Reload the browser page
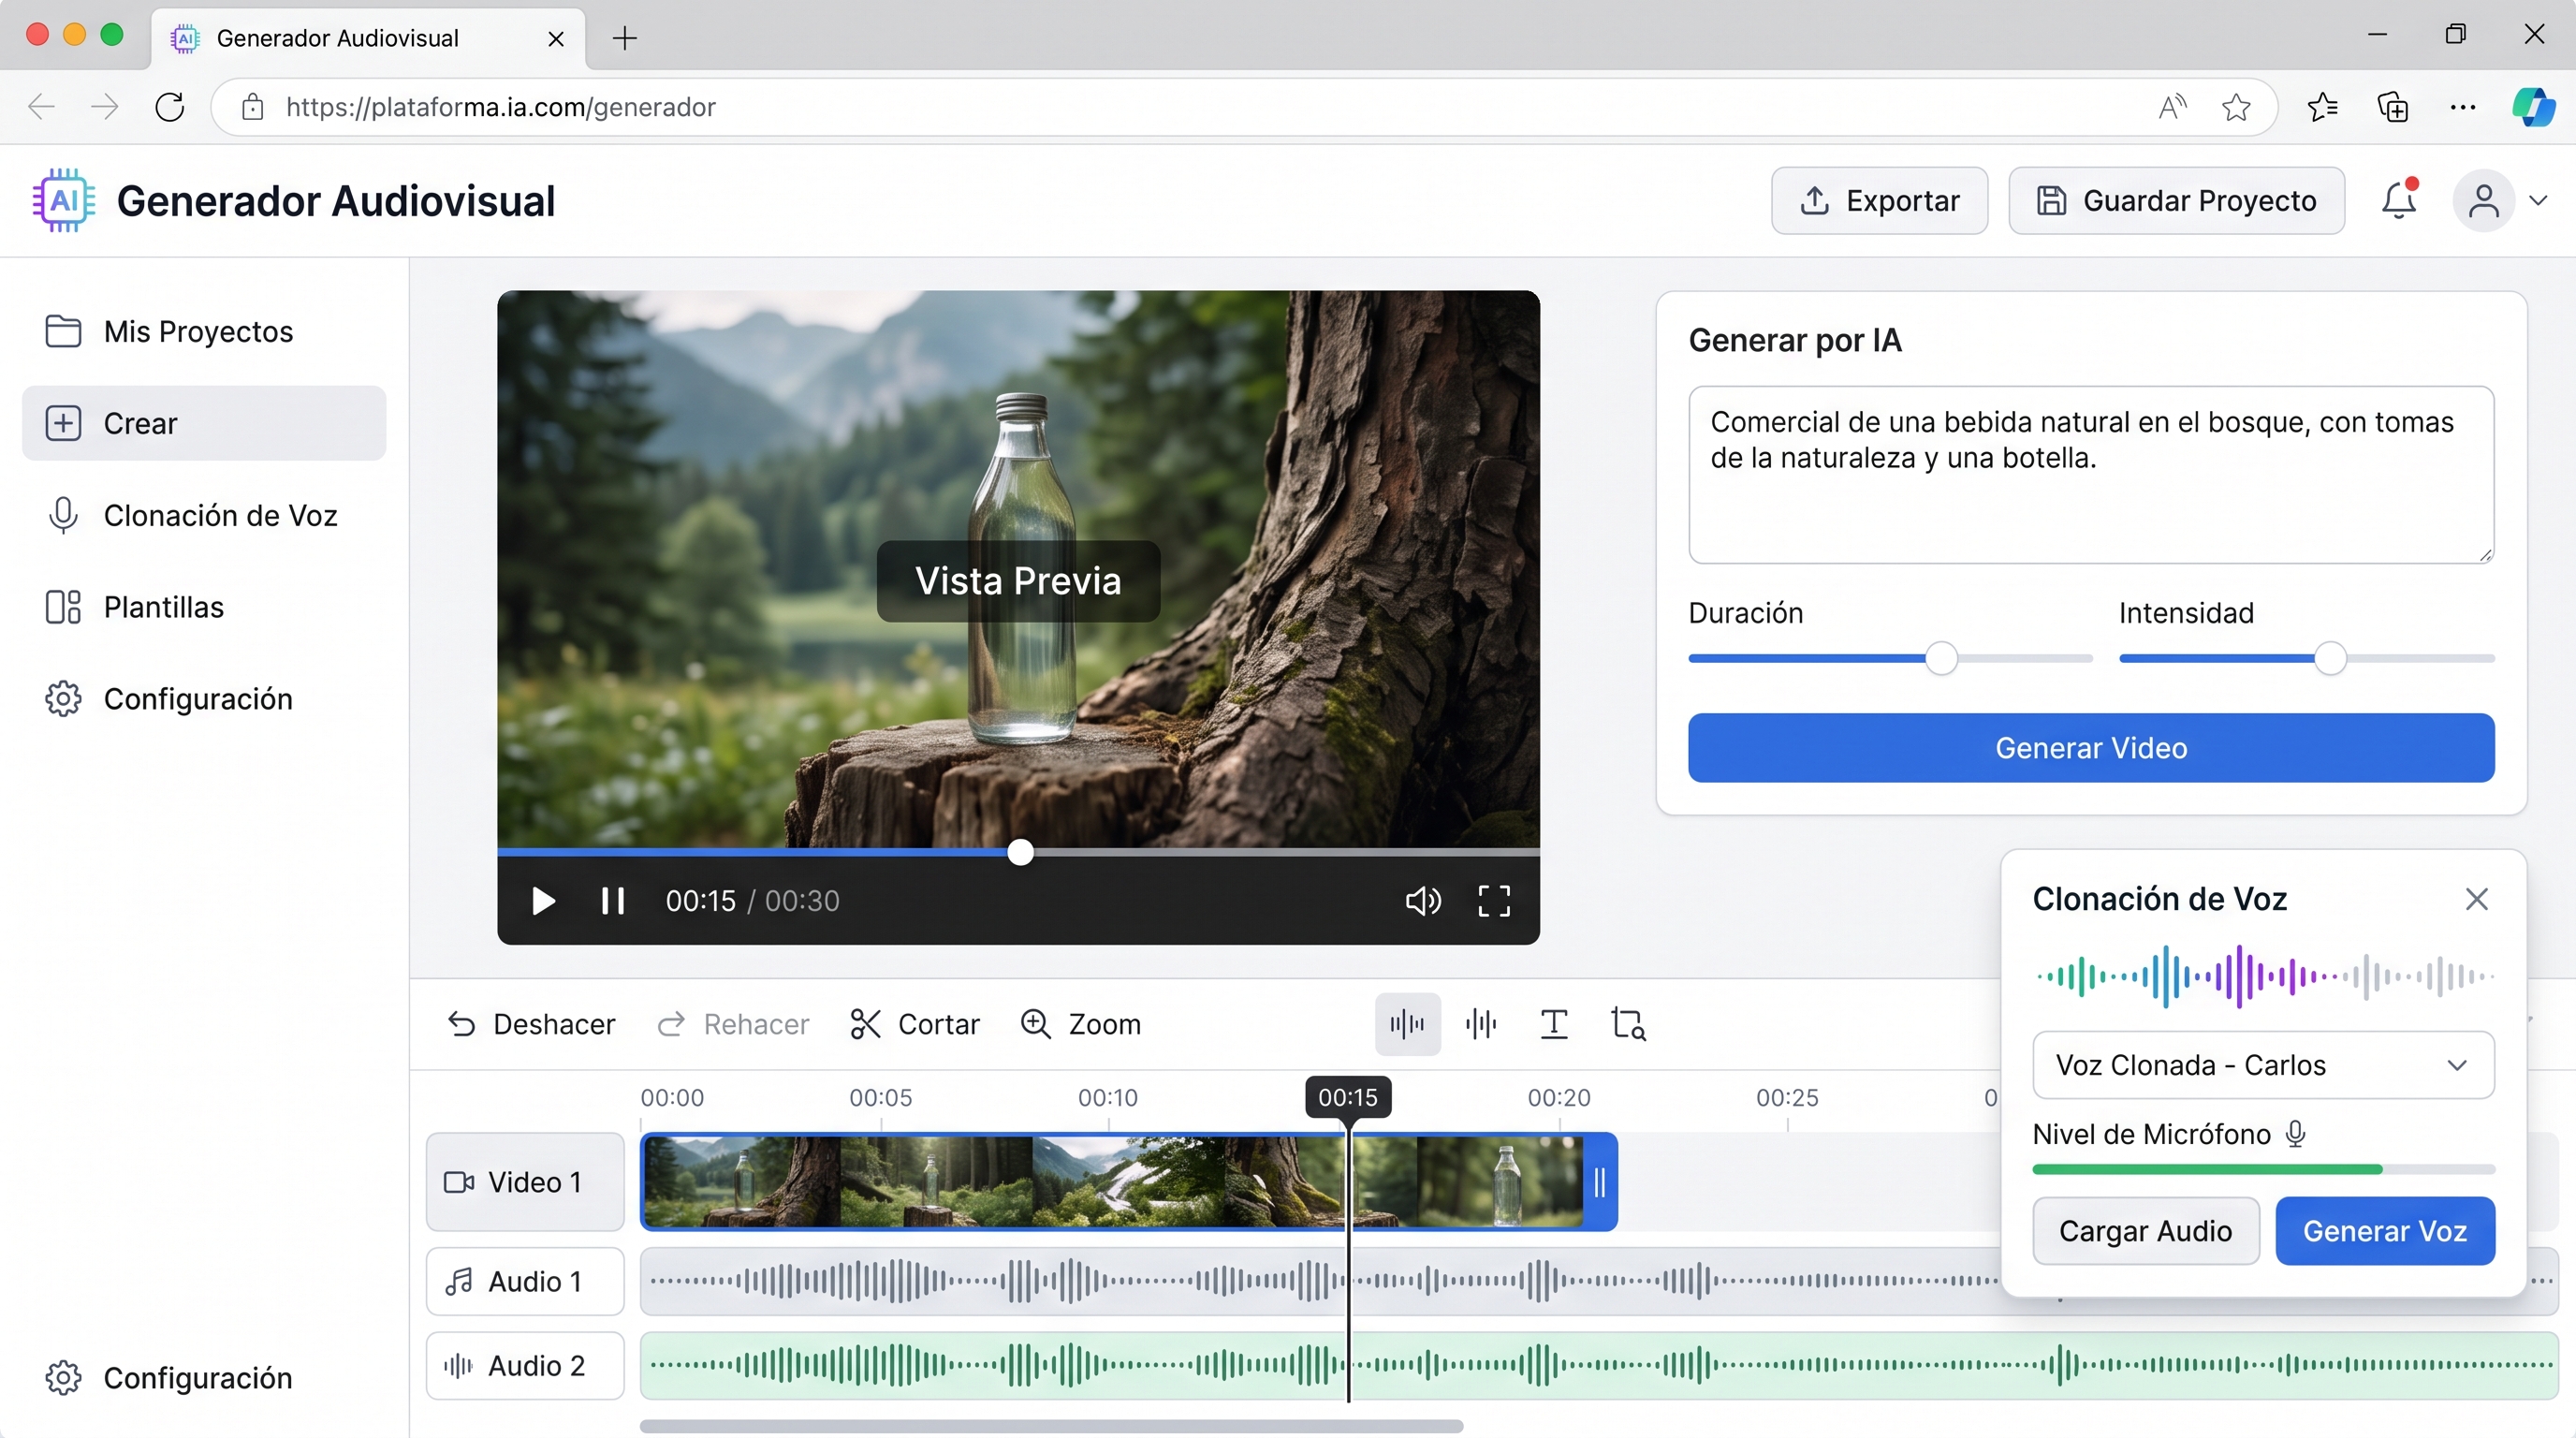The image size is (2576, 1438). pos(170,107)
